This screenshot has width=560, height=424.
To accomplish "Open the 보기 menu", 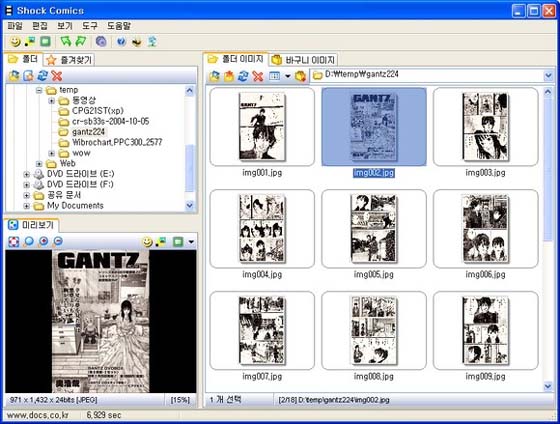I will pyautogui.click(x=65, y=26).
